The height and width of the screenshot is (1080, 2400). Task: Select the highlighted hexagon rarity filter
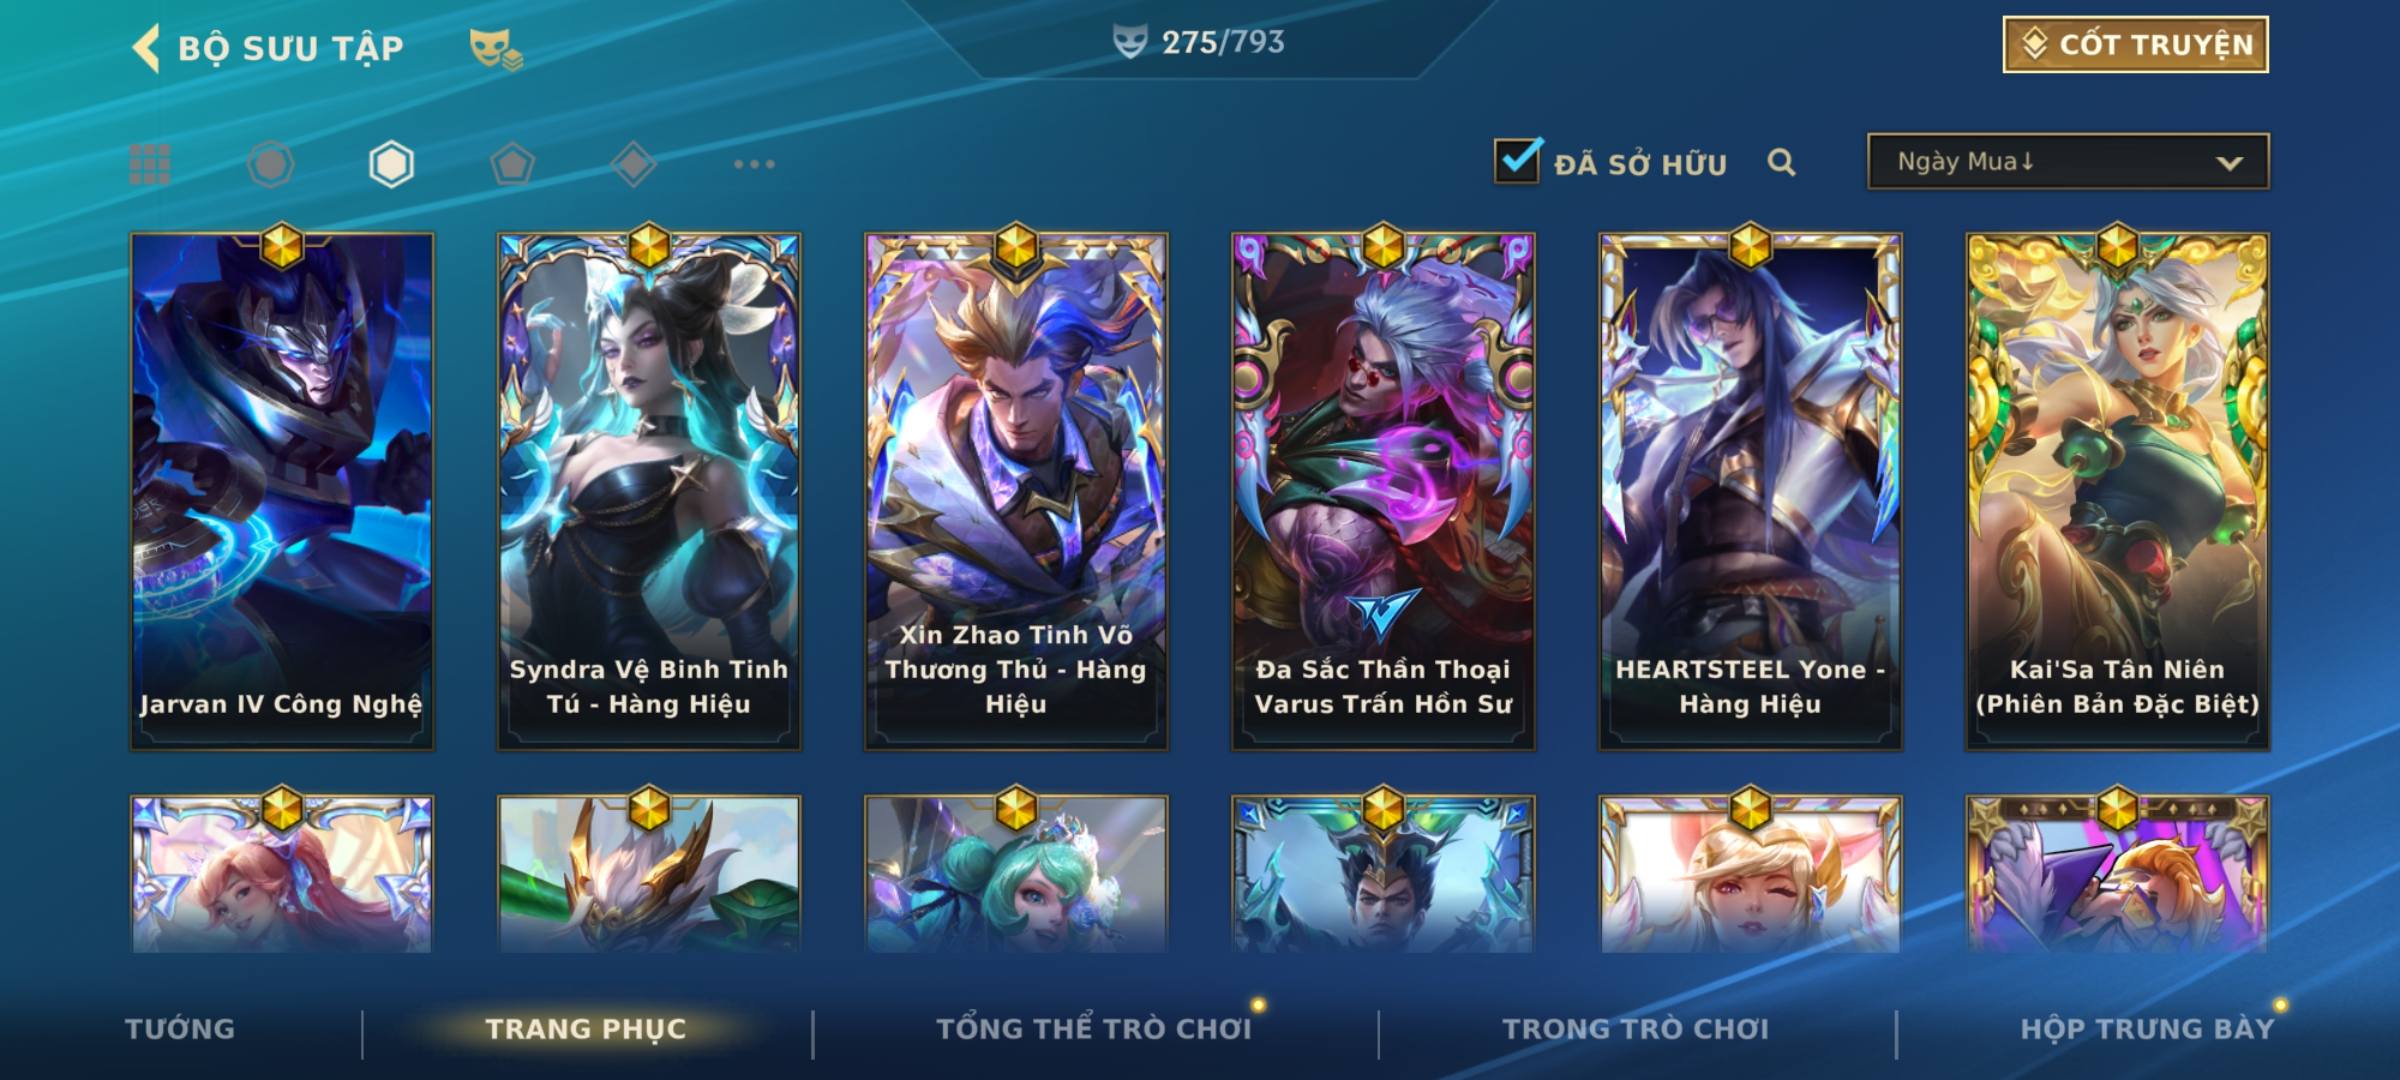(x=391, y=164)
